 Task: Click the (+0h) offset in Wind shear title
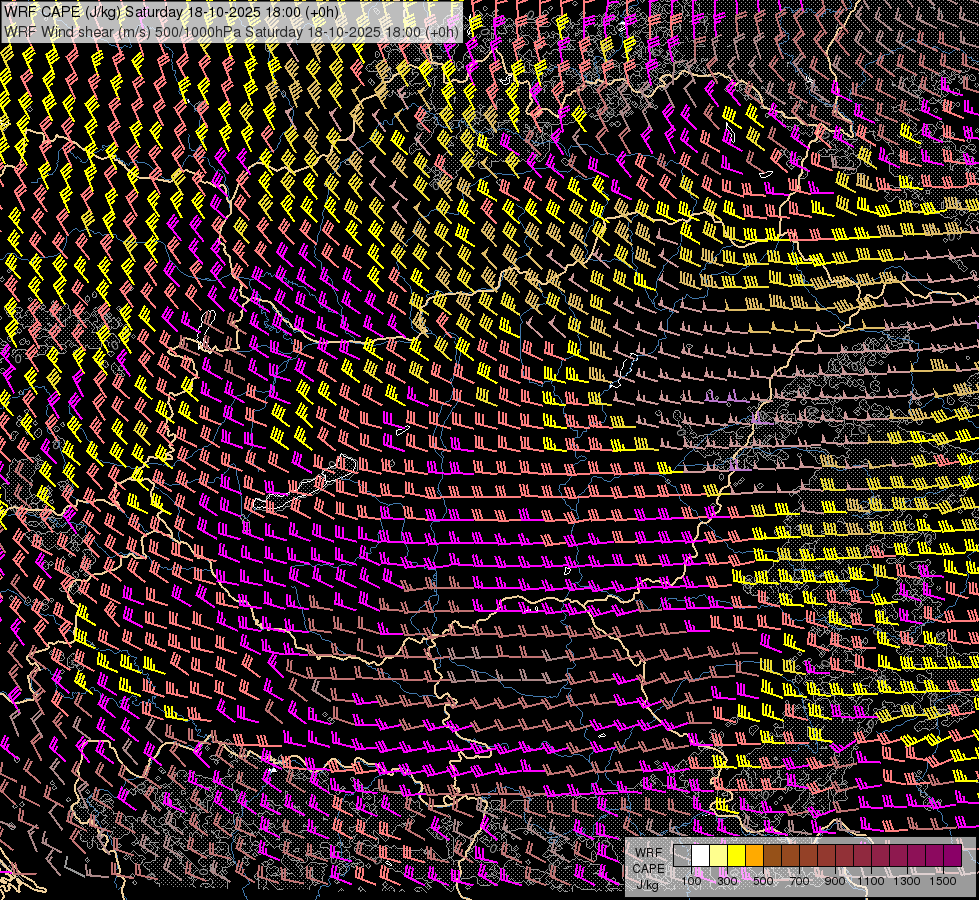click(441, 31)
